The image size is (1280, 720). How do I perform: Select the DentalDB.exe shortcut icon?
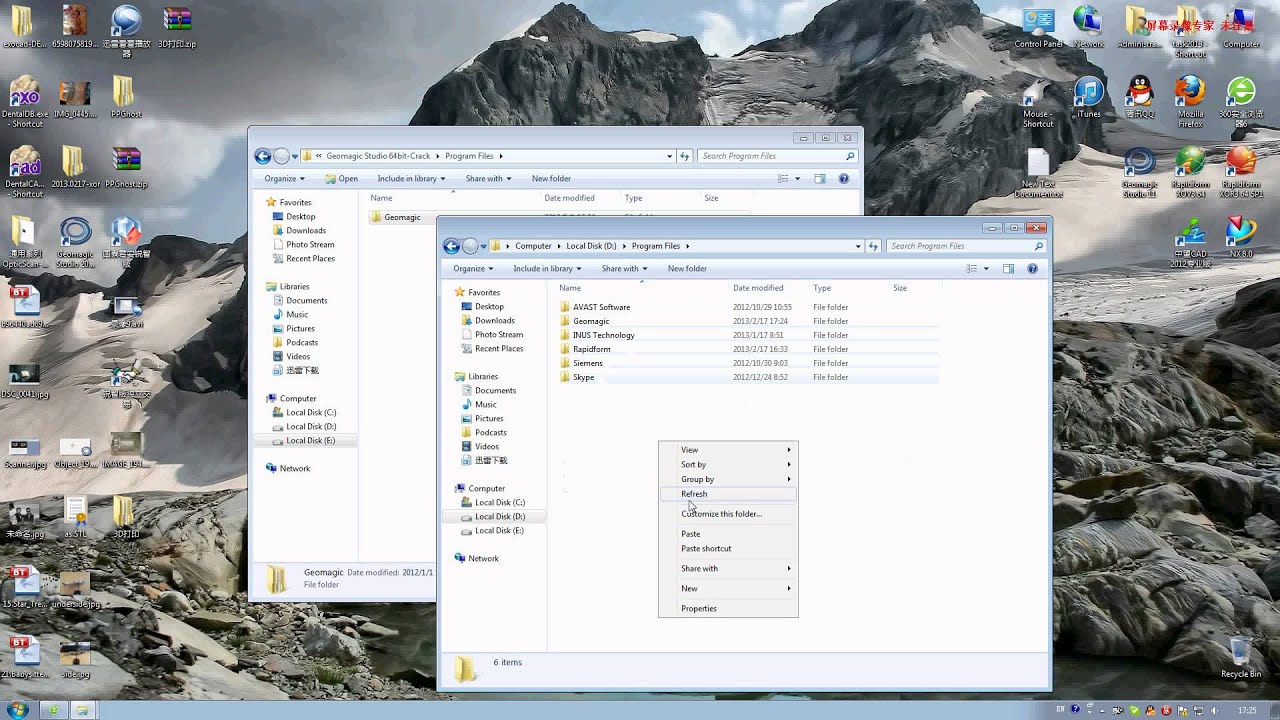24,102
